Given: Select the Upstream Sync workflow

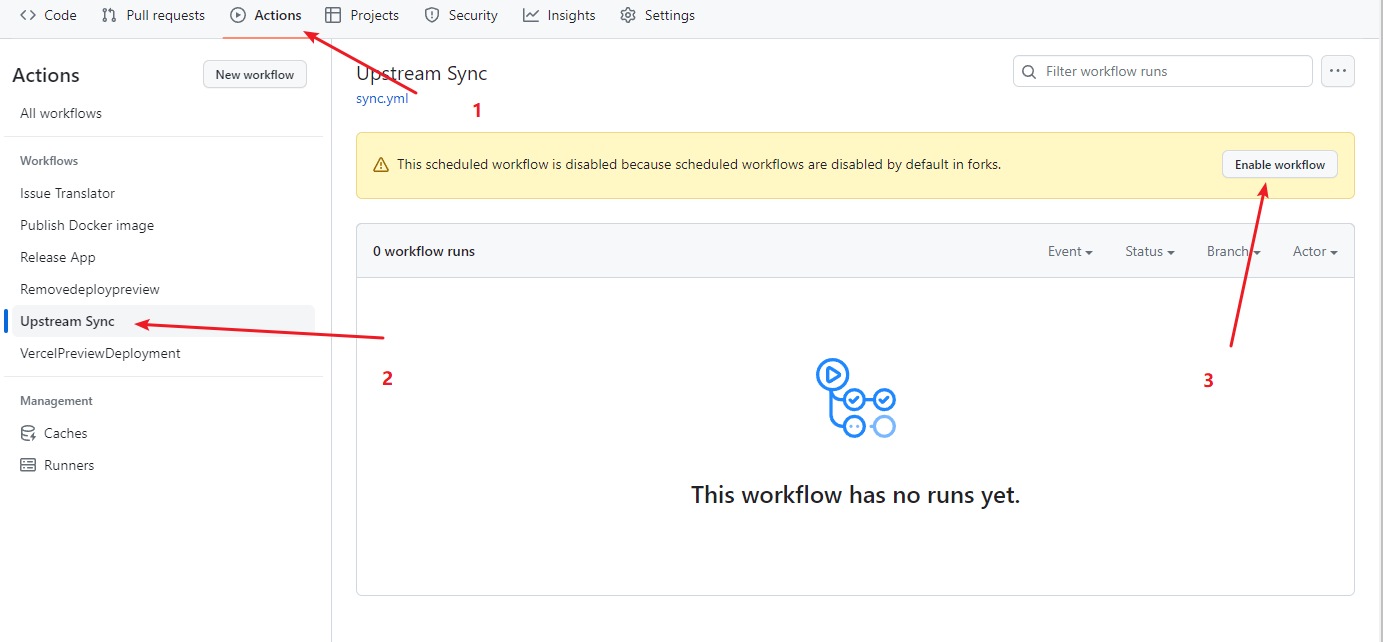Looking at the screenshot, I should point(67,321).
